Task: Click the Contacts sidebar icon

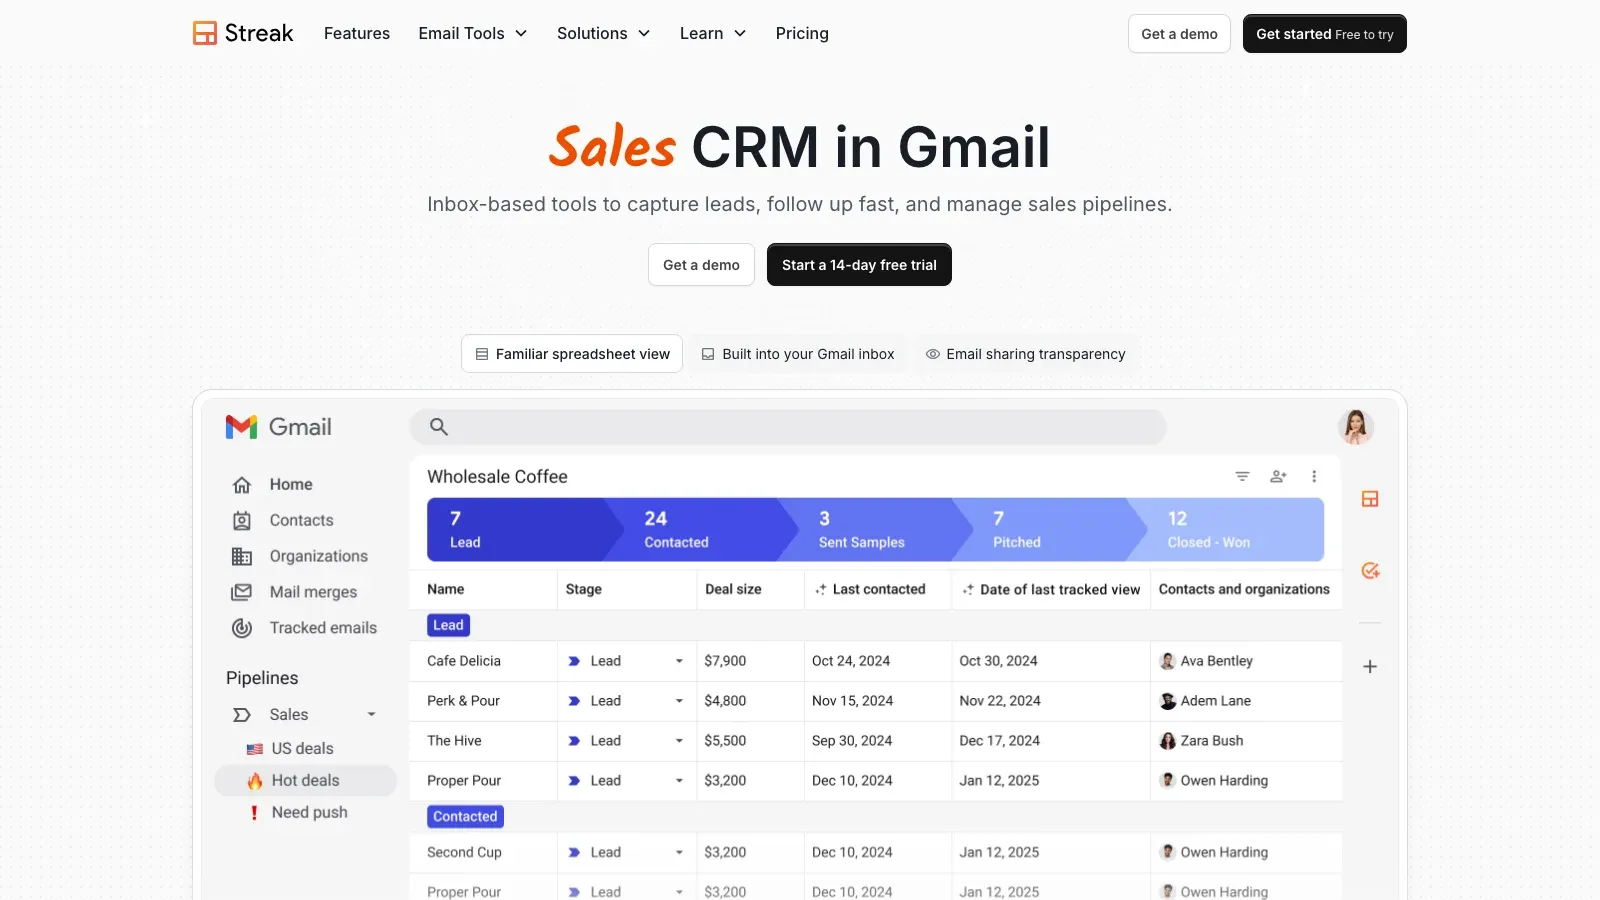Action: 242,521
